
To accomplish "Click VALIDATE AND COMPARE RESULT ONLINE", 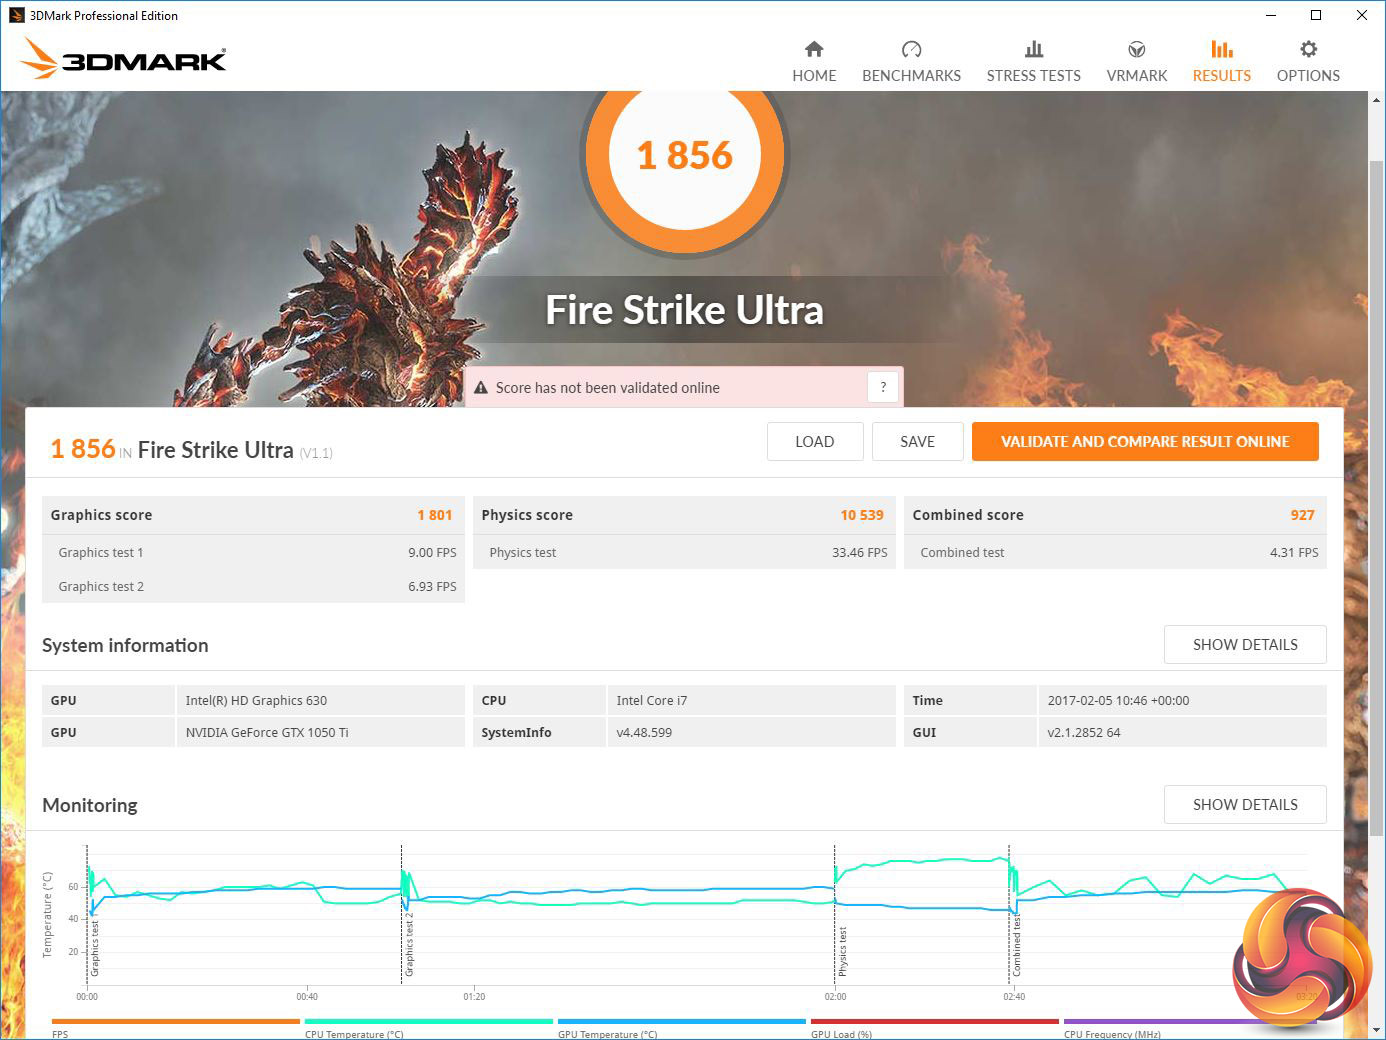I will tap(1145, 442).
